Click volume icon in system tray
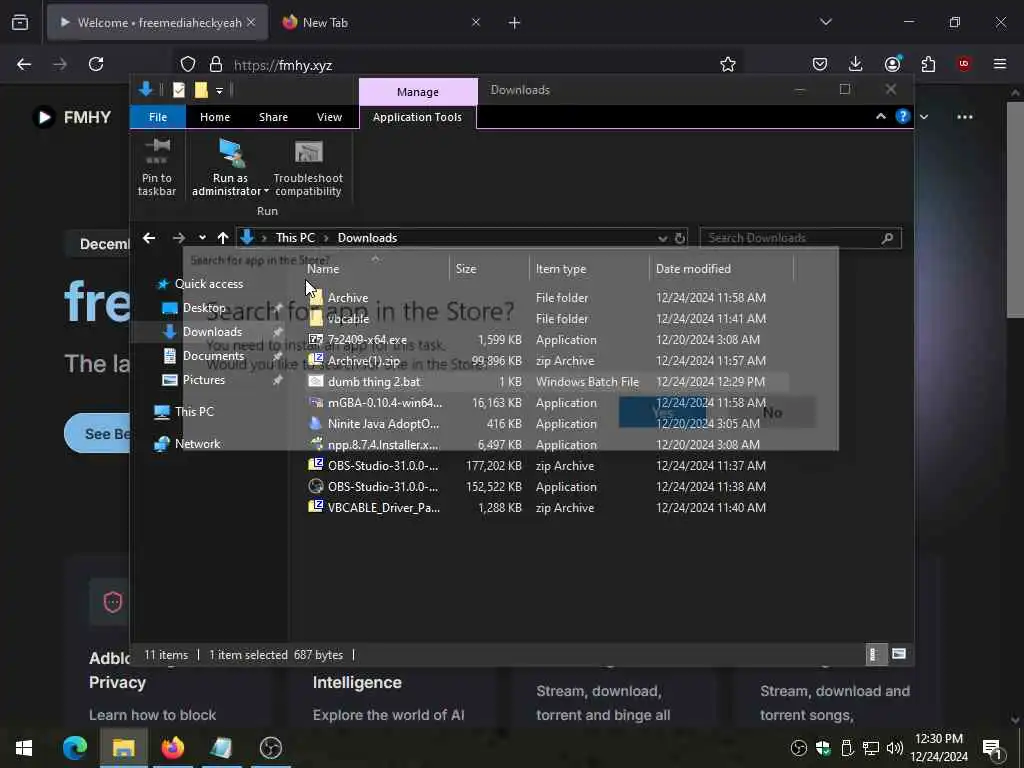This screenshot has width=1024, height=768. tap(895, 748)
